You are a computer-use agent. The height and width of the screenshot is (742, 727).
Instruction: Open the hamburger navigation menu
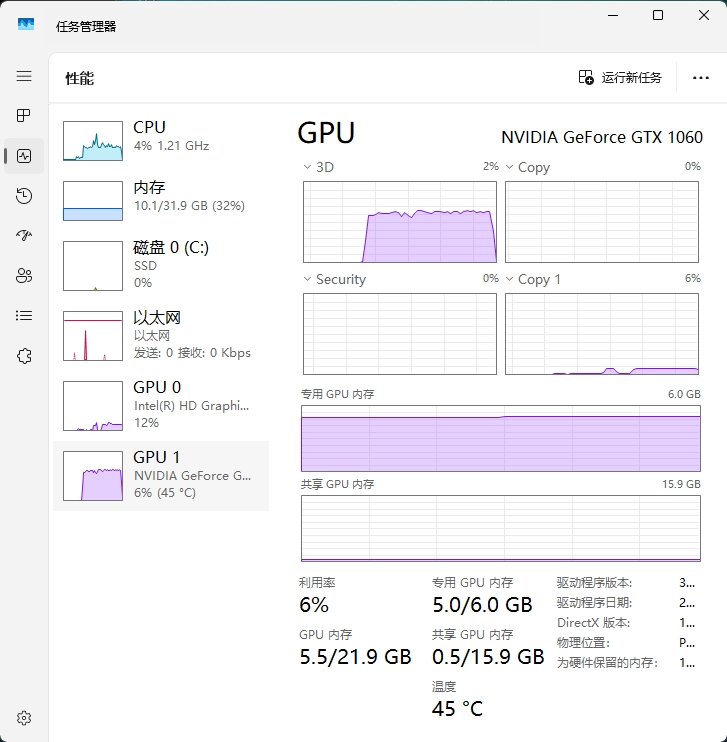(24, 76)
